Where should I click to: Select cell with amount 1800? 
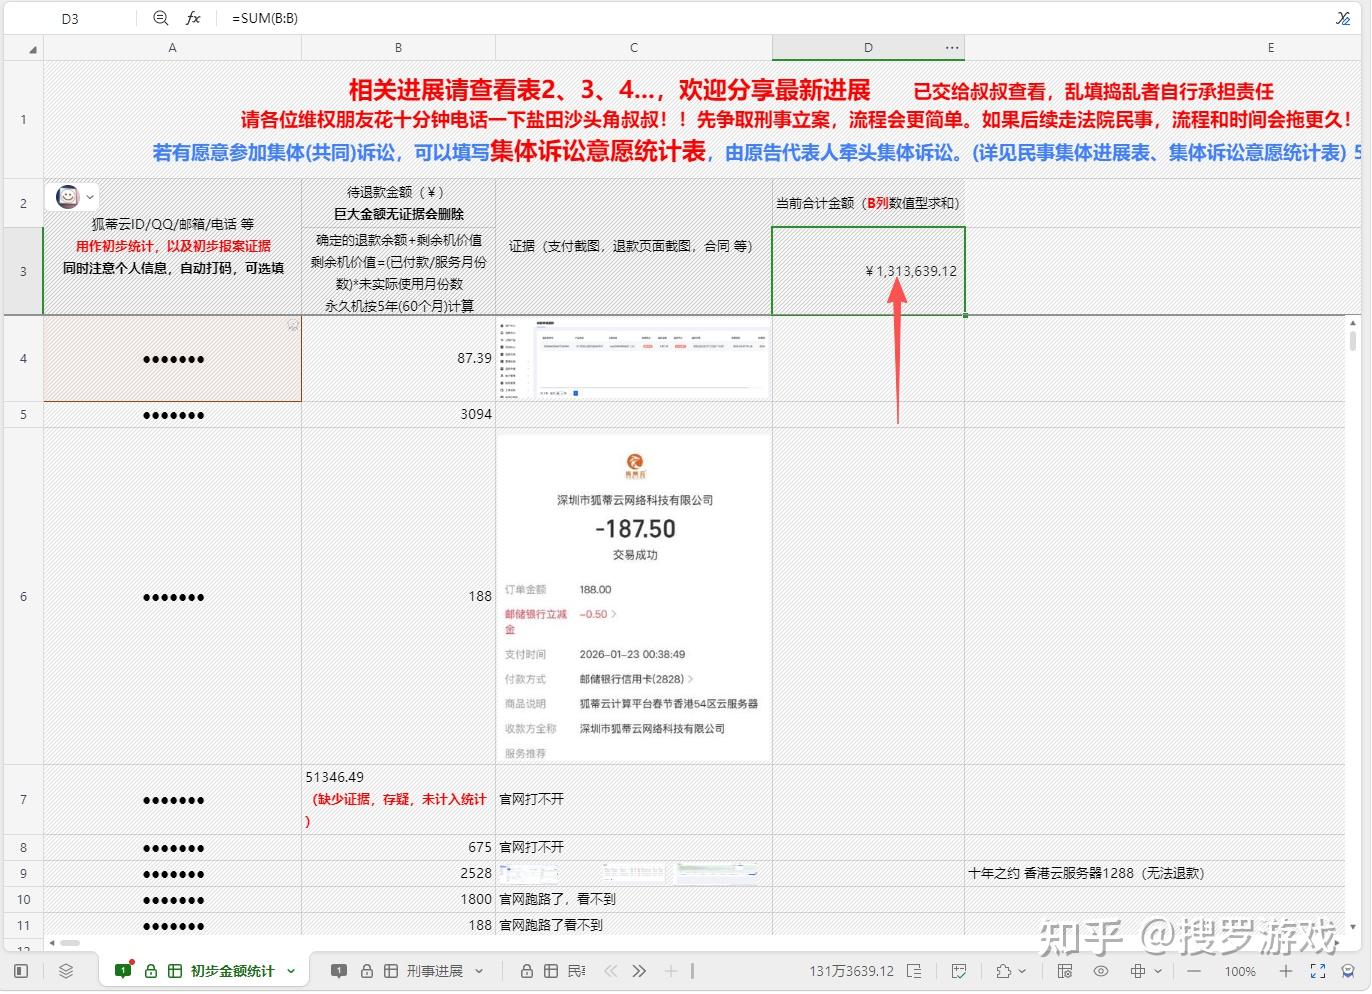coord(398,899)
